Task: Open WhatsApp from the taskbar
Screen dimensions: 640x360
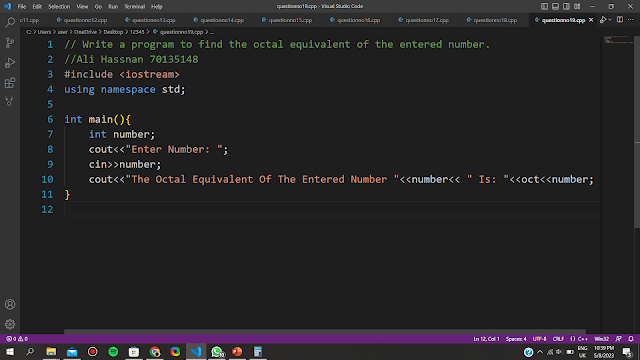Action: pos(217,351)
